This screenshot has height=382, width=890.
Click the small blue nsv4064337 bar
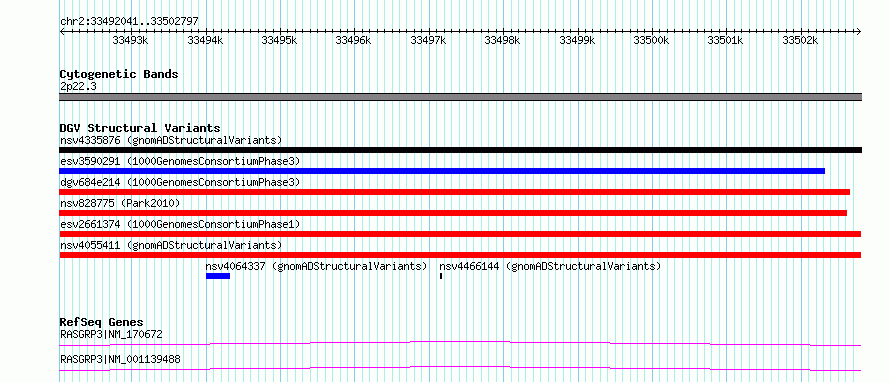click(x=218, y=276)
